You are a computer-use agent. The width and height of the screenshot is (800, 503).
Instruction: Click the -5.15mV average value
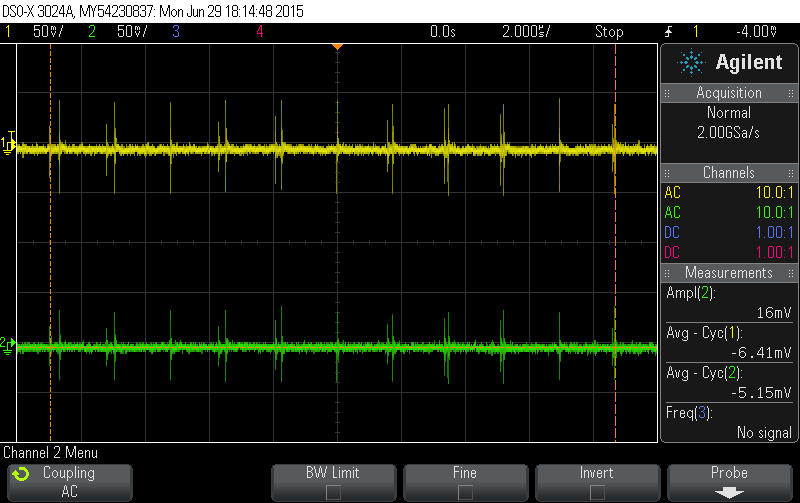[x=761, y=393]
